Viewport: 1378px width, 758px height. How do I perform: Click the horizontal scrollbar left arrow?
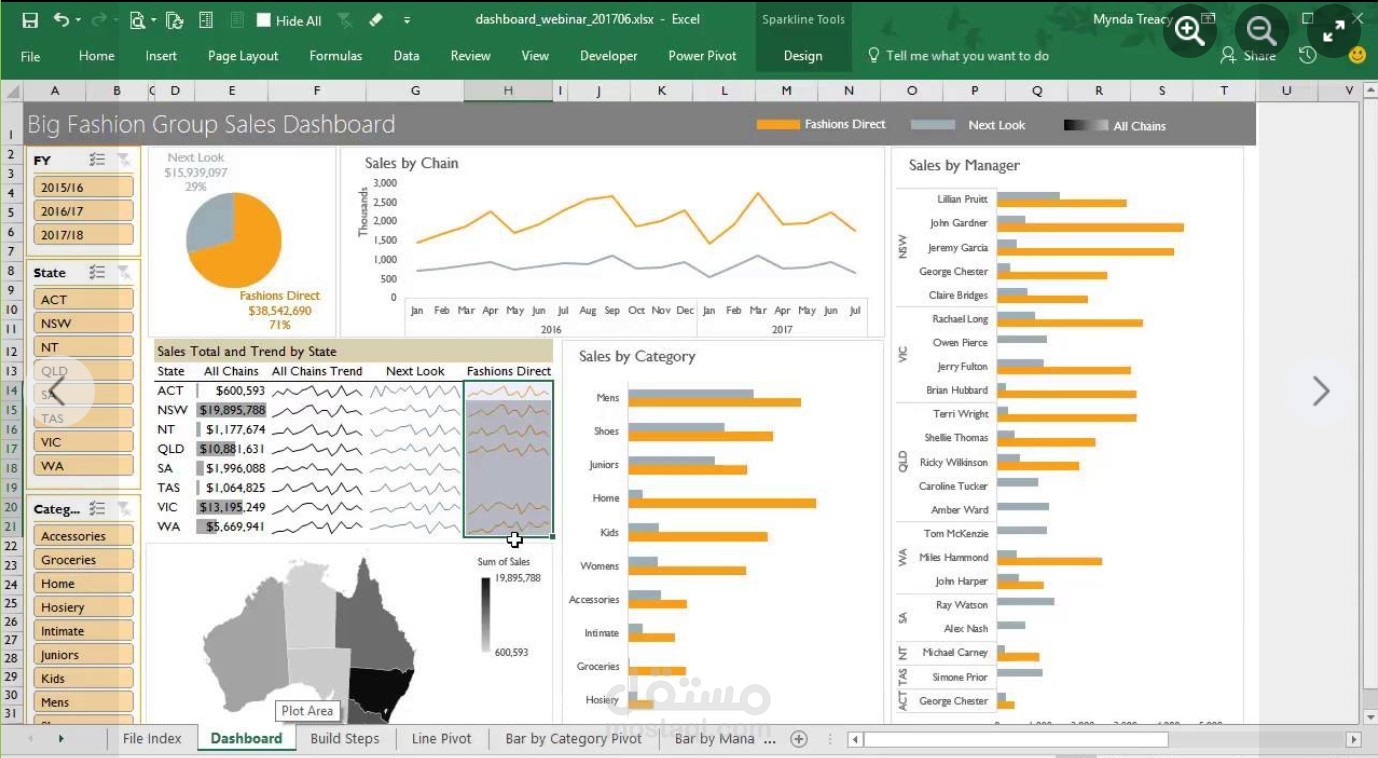coord(855,740)
